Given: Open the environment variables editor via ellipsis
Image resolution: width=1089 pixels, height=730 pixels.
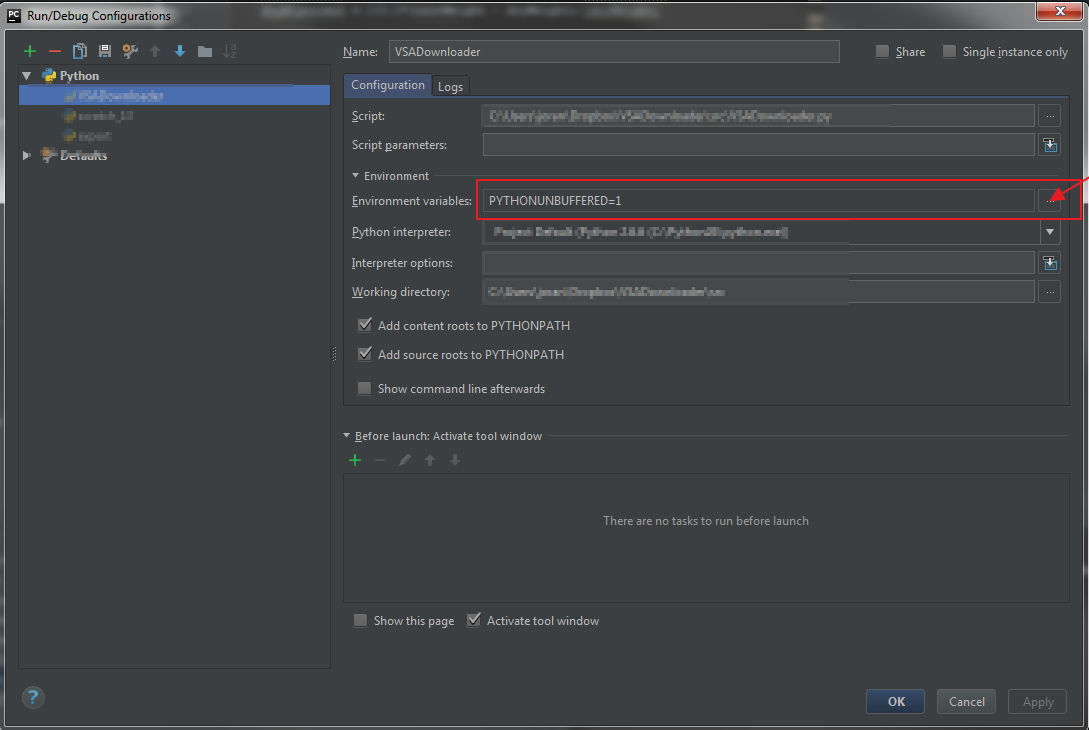Looking at the screenshot, I should (x=1049, y=200).
